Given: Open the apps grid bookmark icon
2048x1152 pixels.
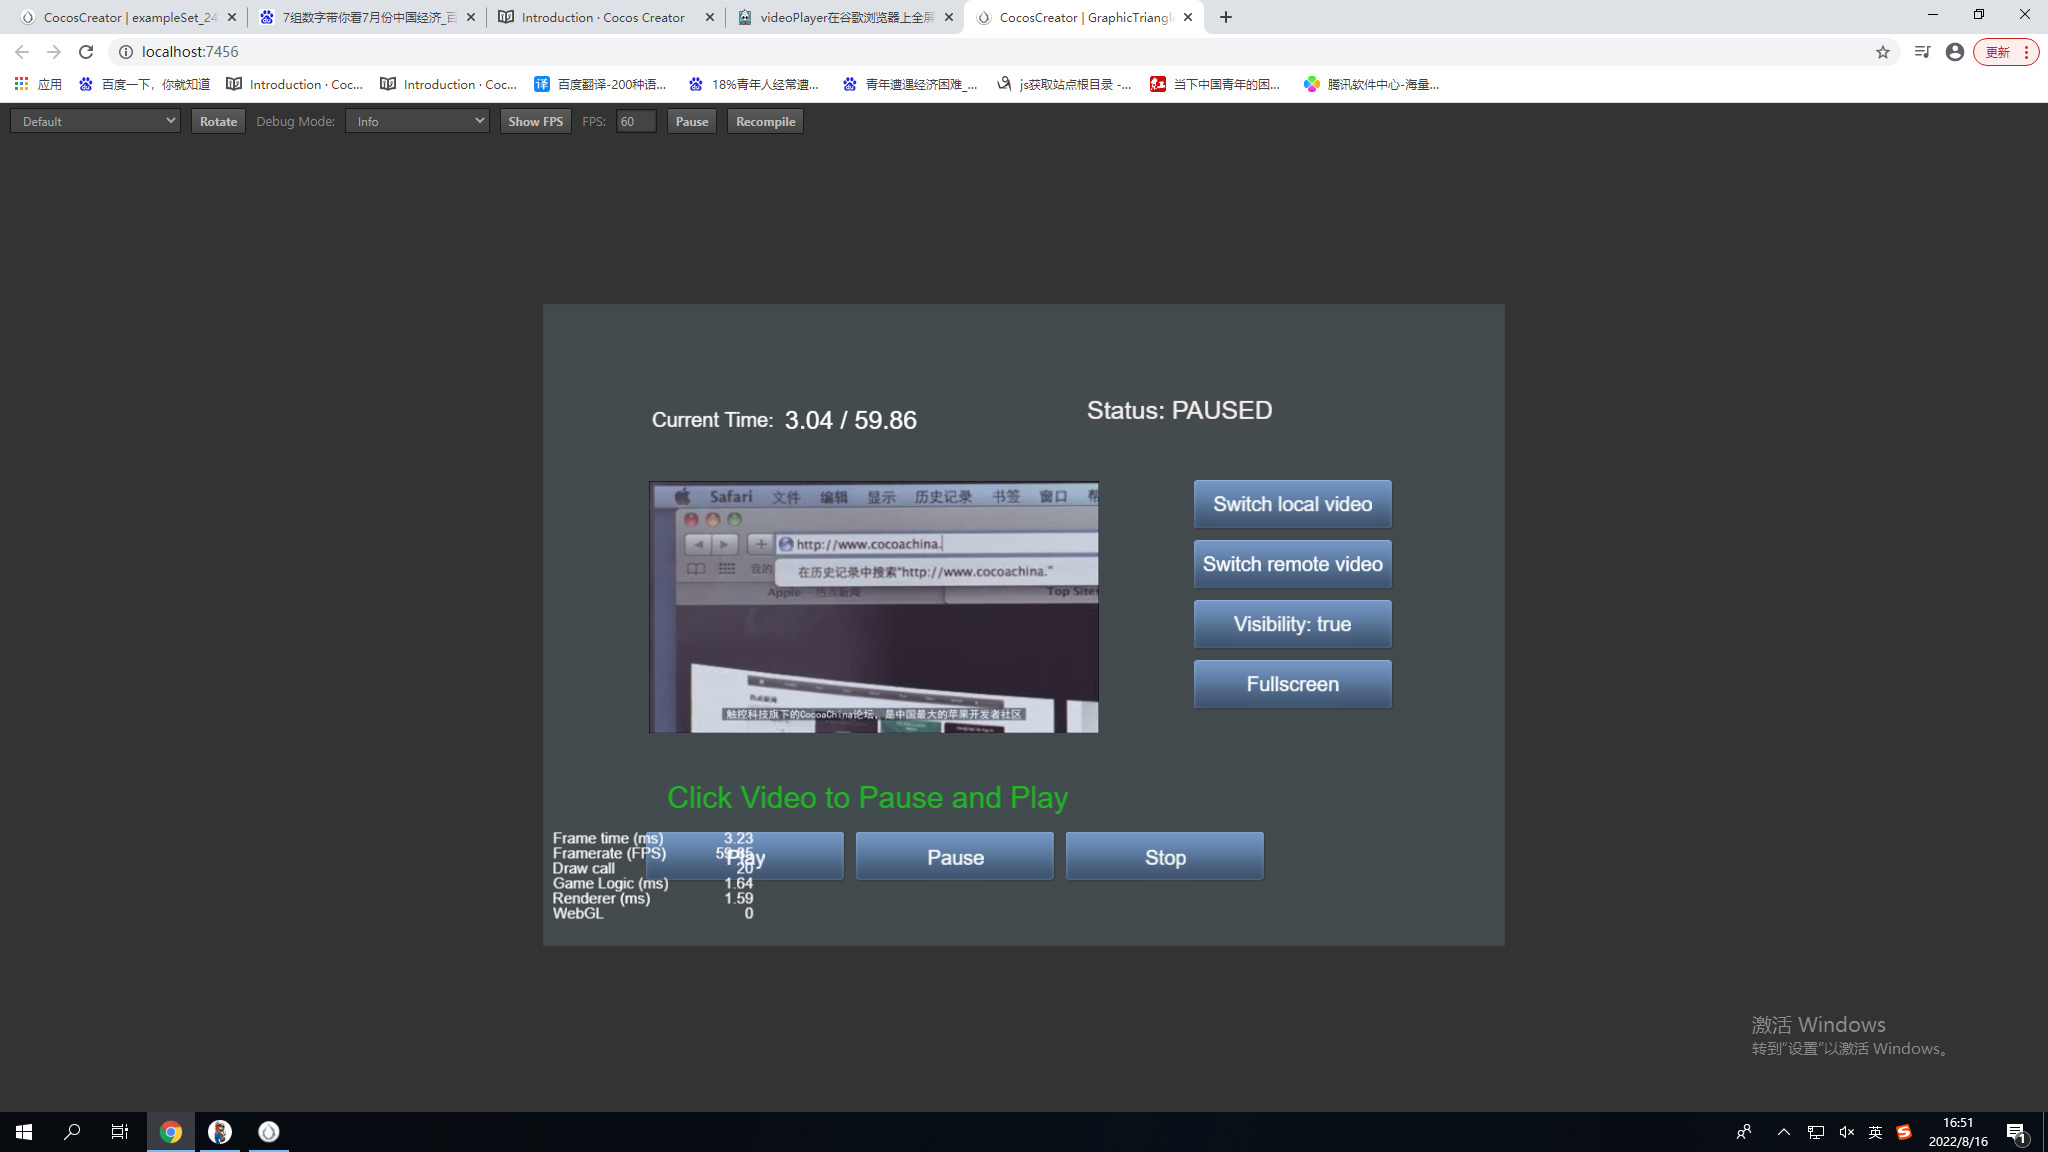Looking at the screenshot, I should [21, 84].
